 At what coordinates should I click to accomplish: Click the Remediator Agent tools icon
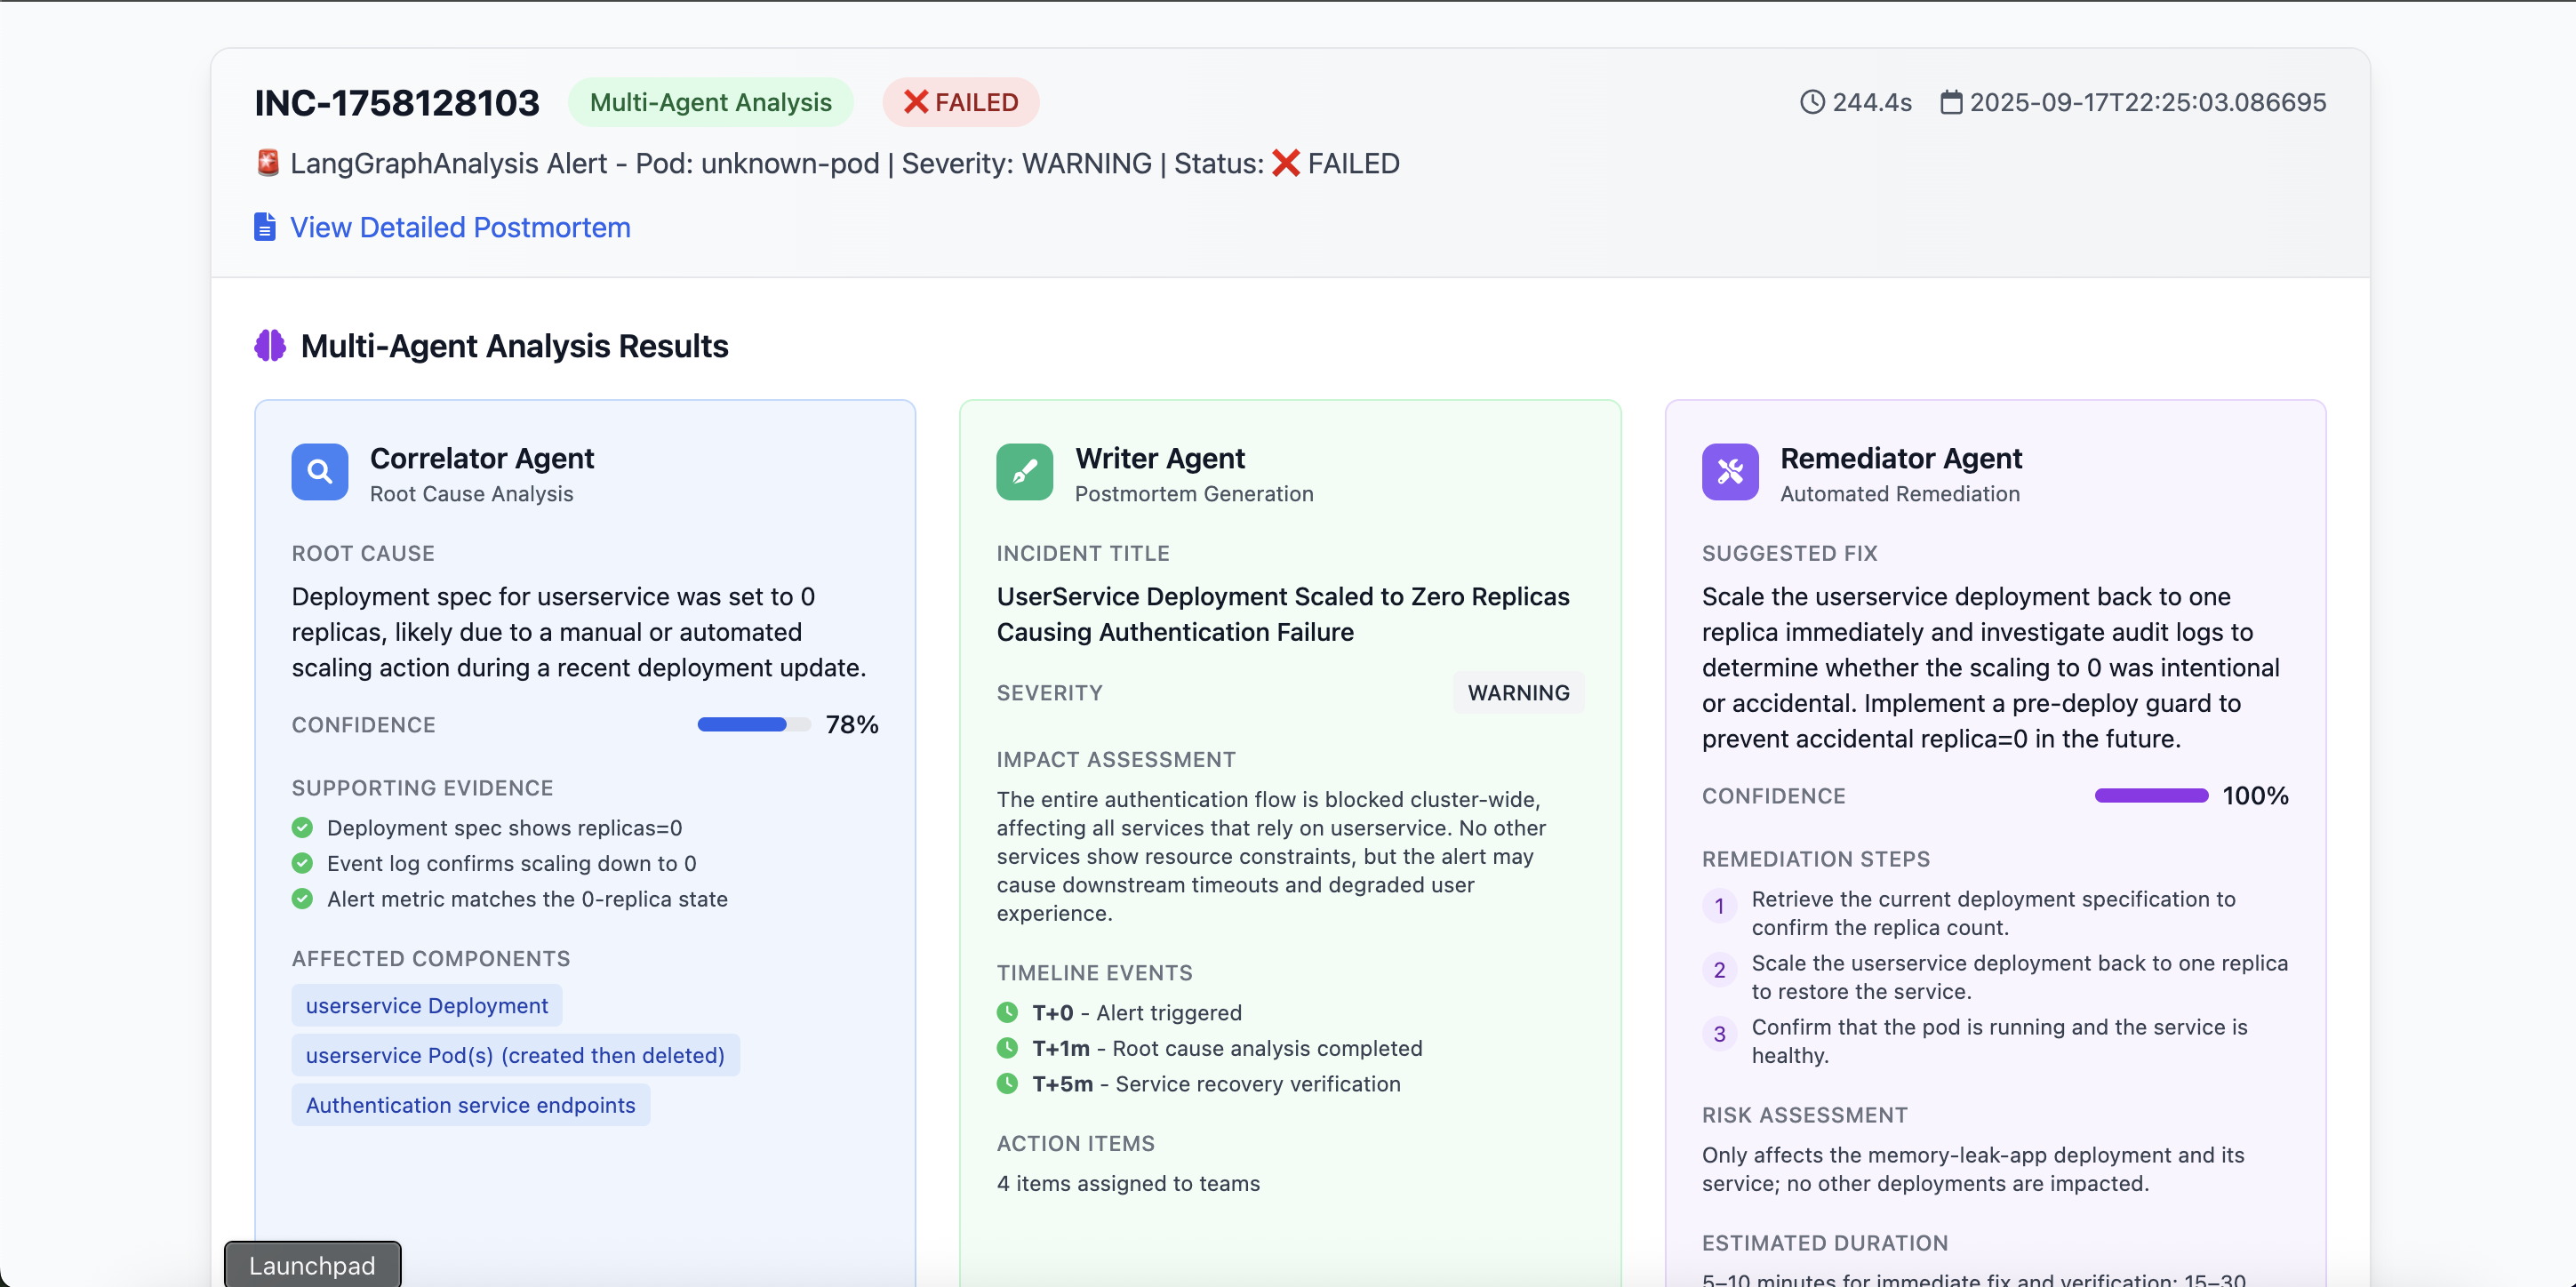coord(1729,472)
